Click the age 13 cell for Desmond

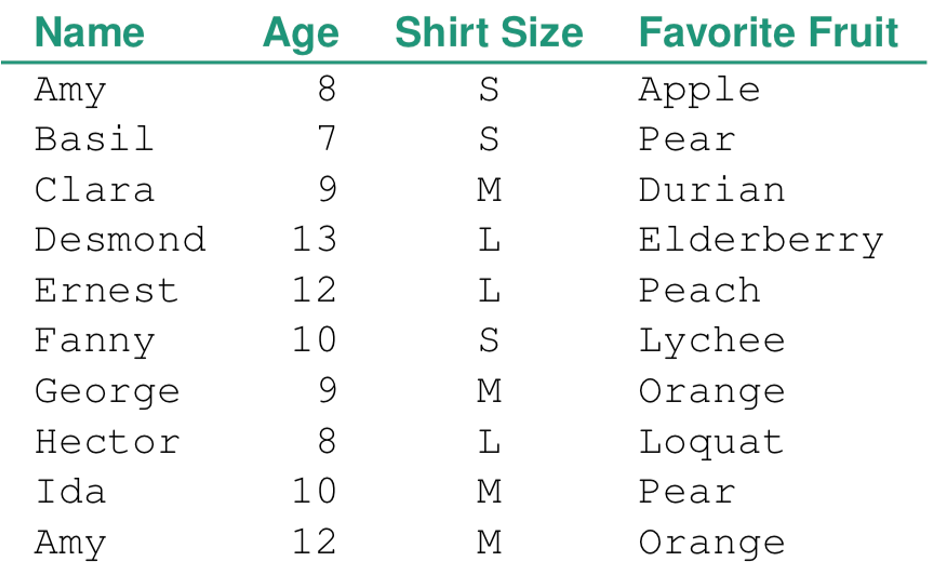click(314, 240)
